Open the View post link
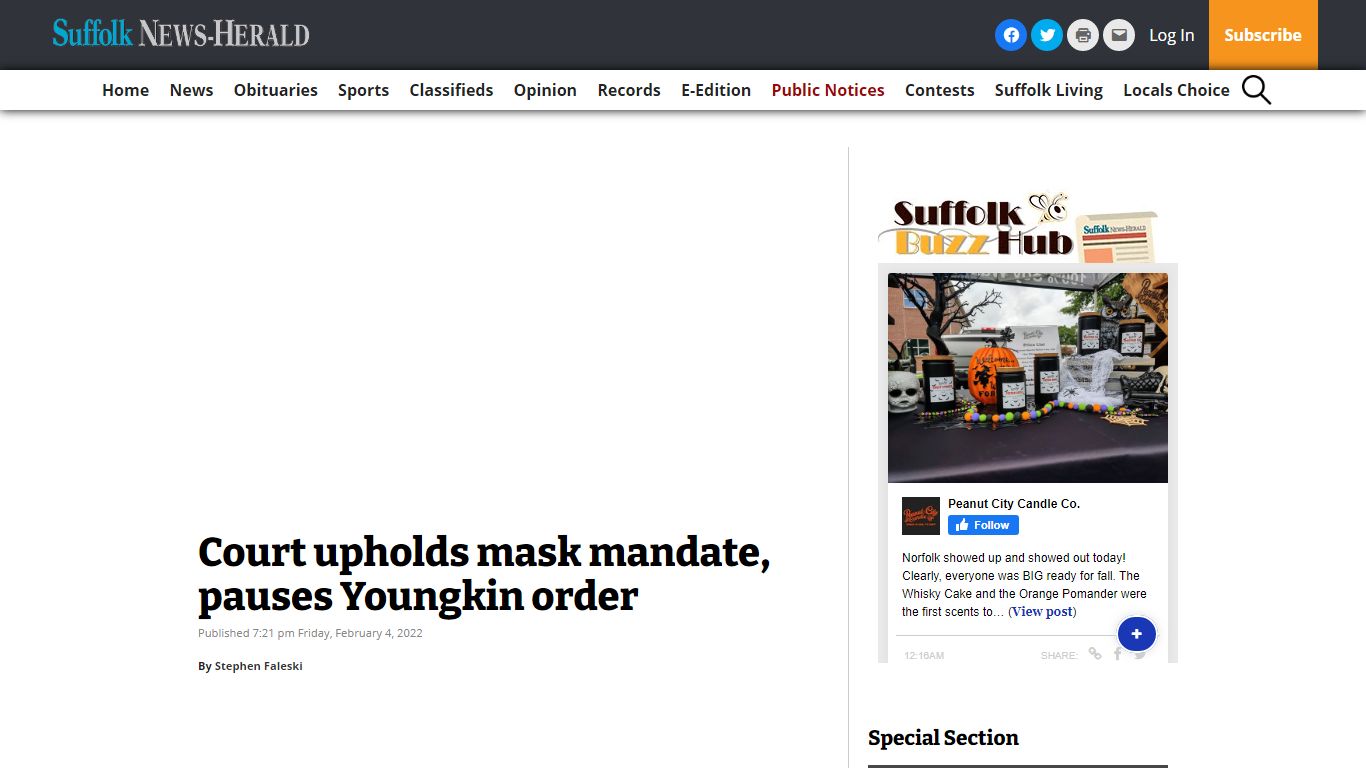 click(1042, 611)
